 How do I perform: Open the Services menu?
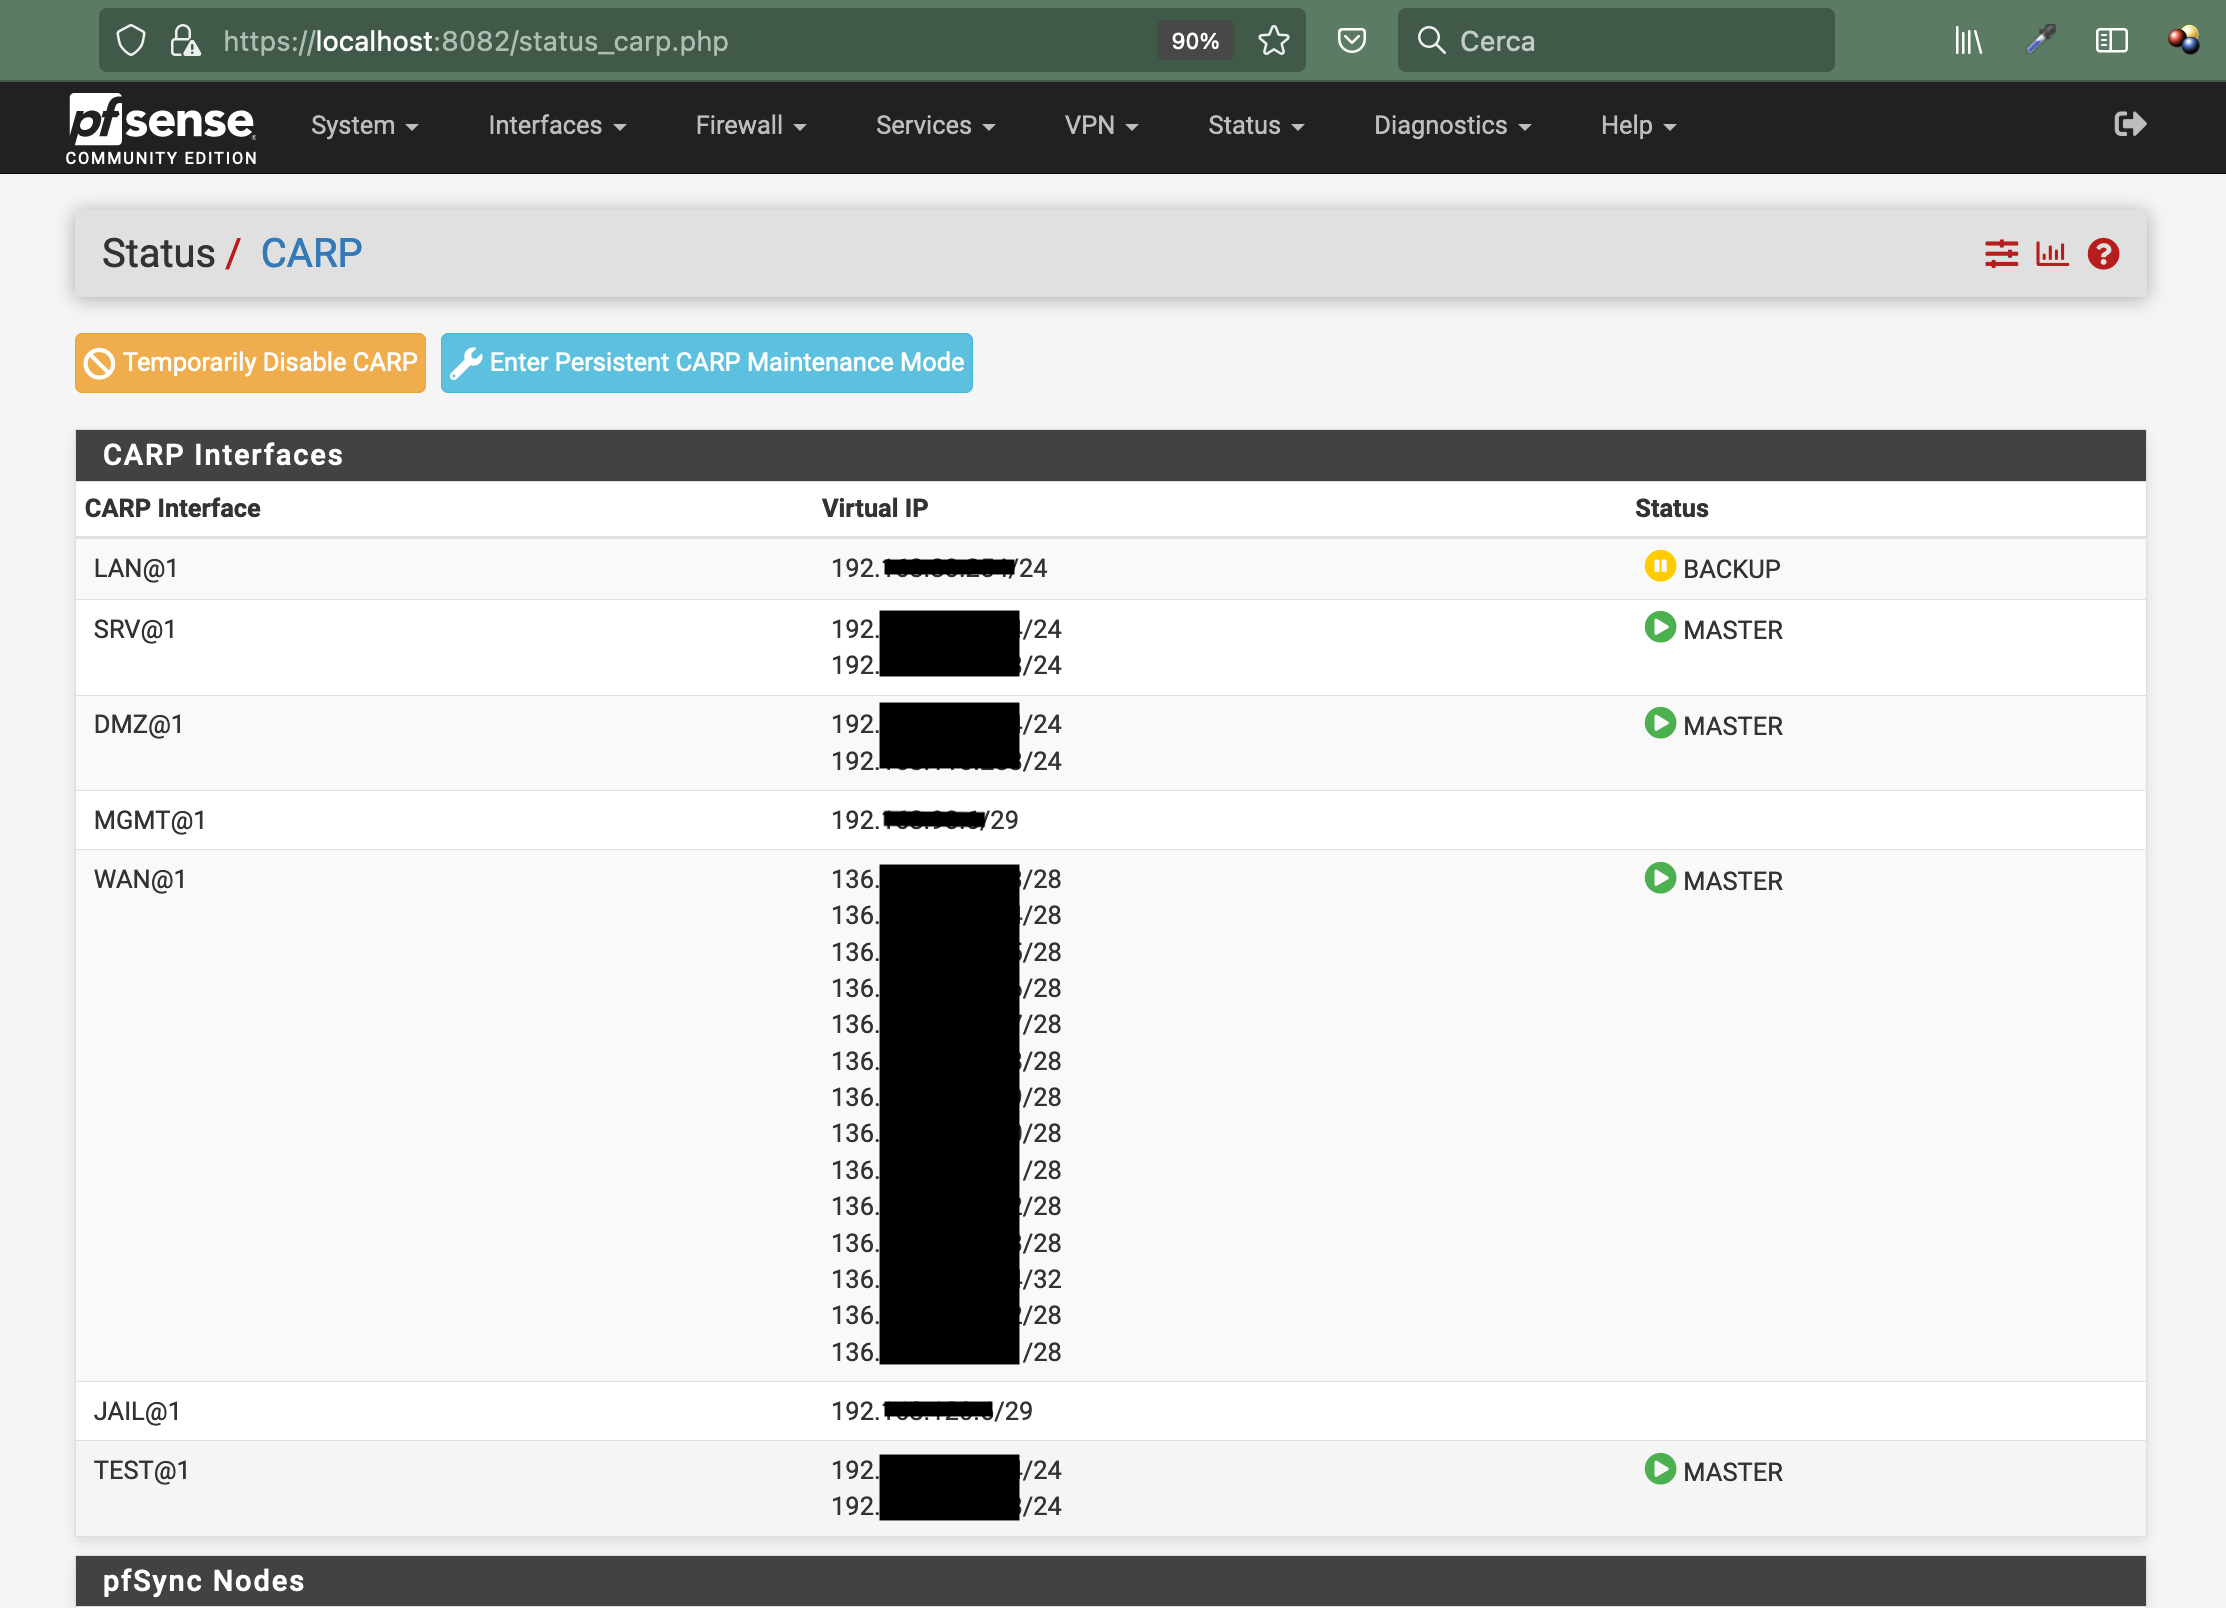(935, 125)
